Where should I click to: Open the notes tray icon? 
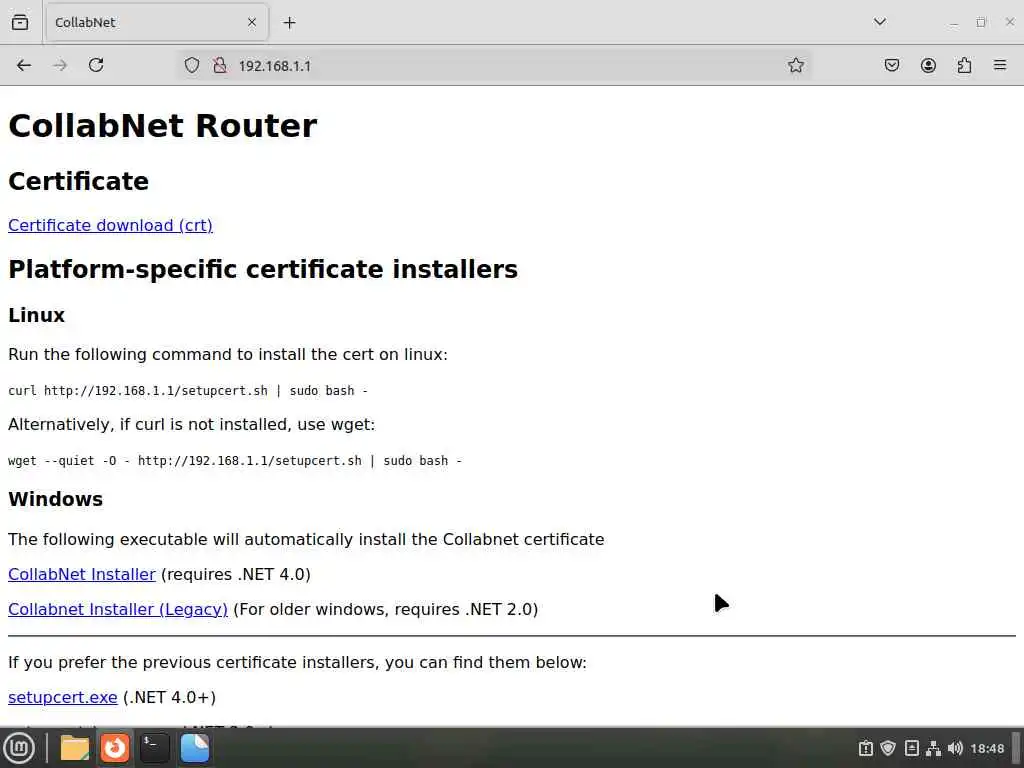coord(912,748)
